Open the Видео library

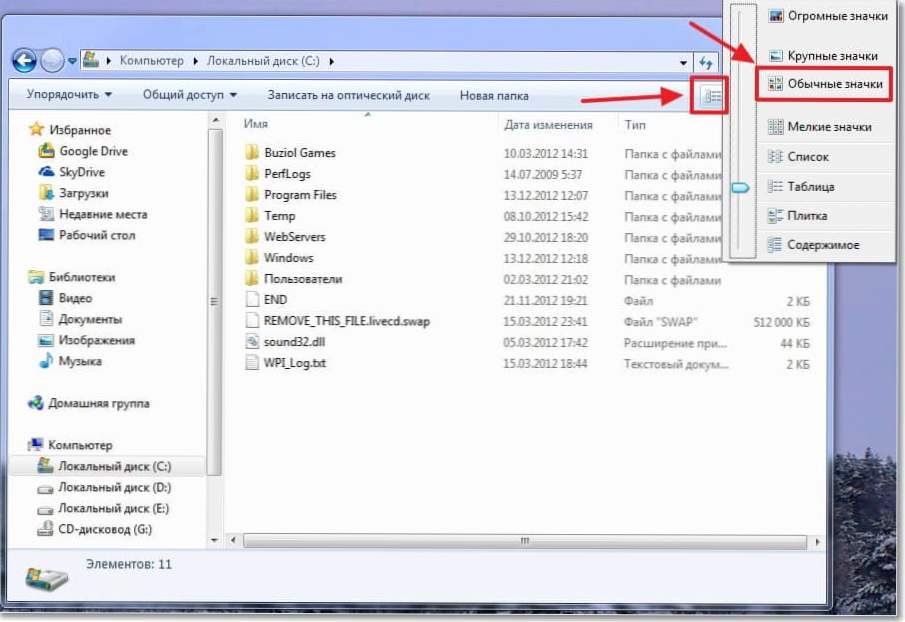coord(65,298)
